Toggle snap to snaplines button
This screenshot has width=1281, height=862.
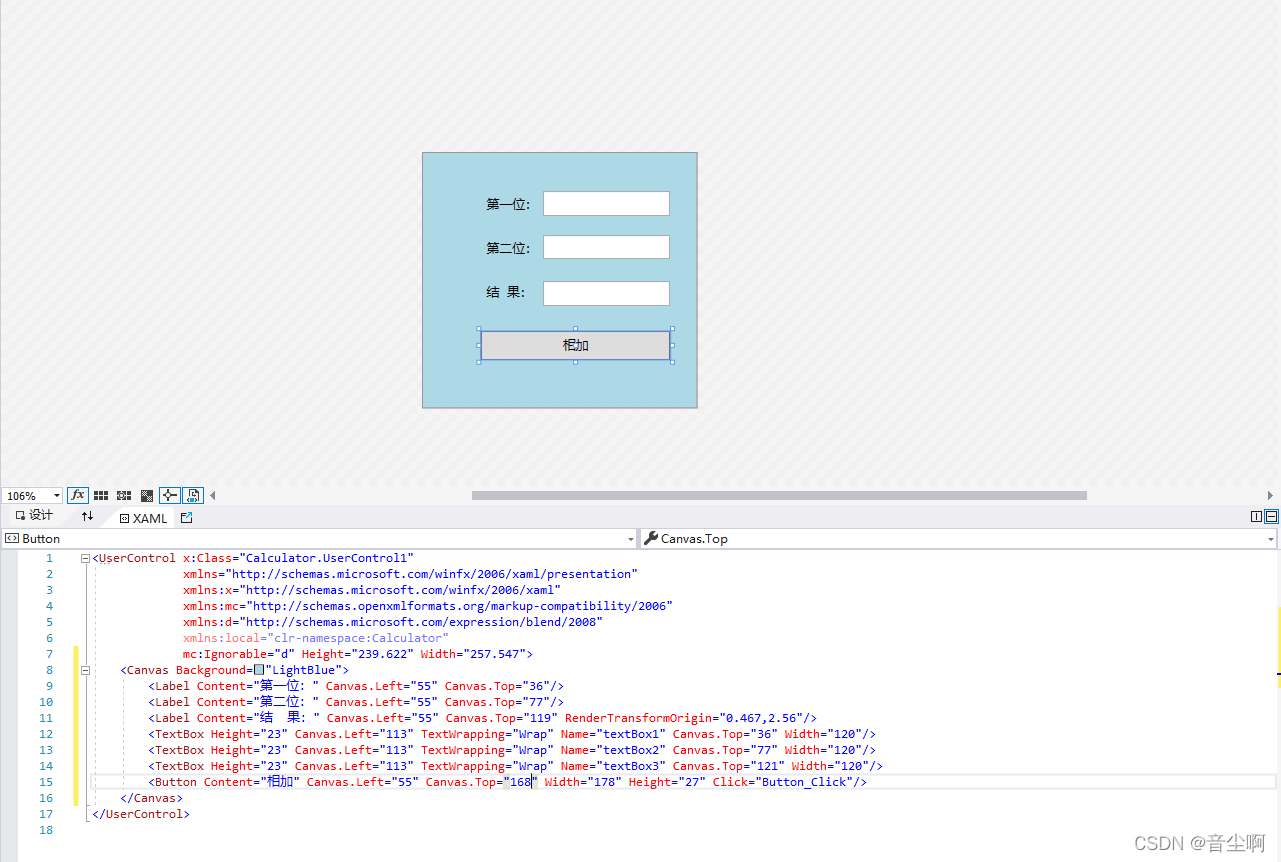169,495
